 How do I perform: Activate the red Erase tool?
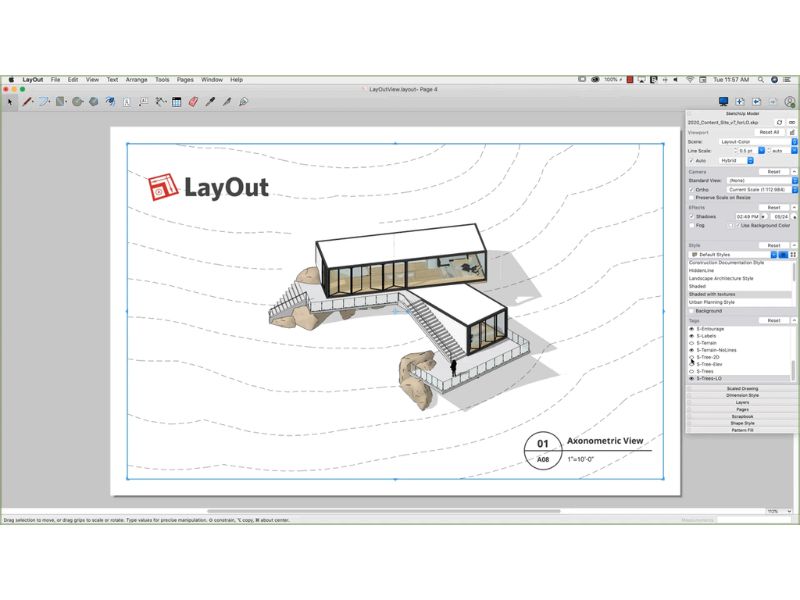[193, 101]
